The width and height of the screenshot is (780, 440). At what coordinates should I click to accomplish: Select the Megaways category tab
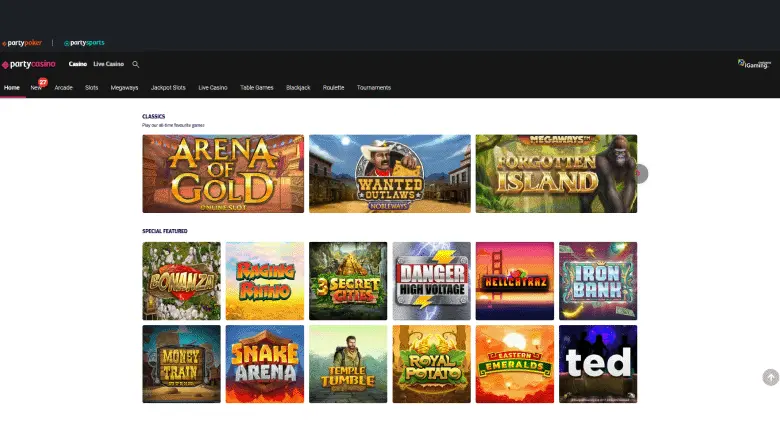pyautogui.click(x=125, y=88)
